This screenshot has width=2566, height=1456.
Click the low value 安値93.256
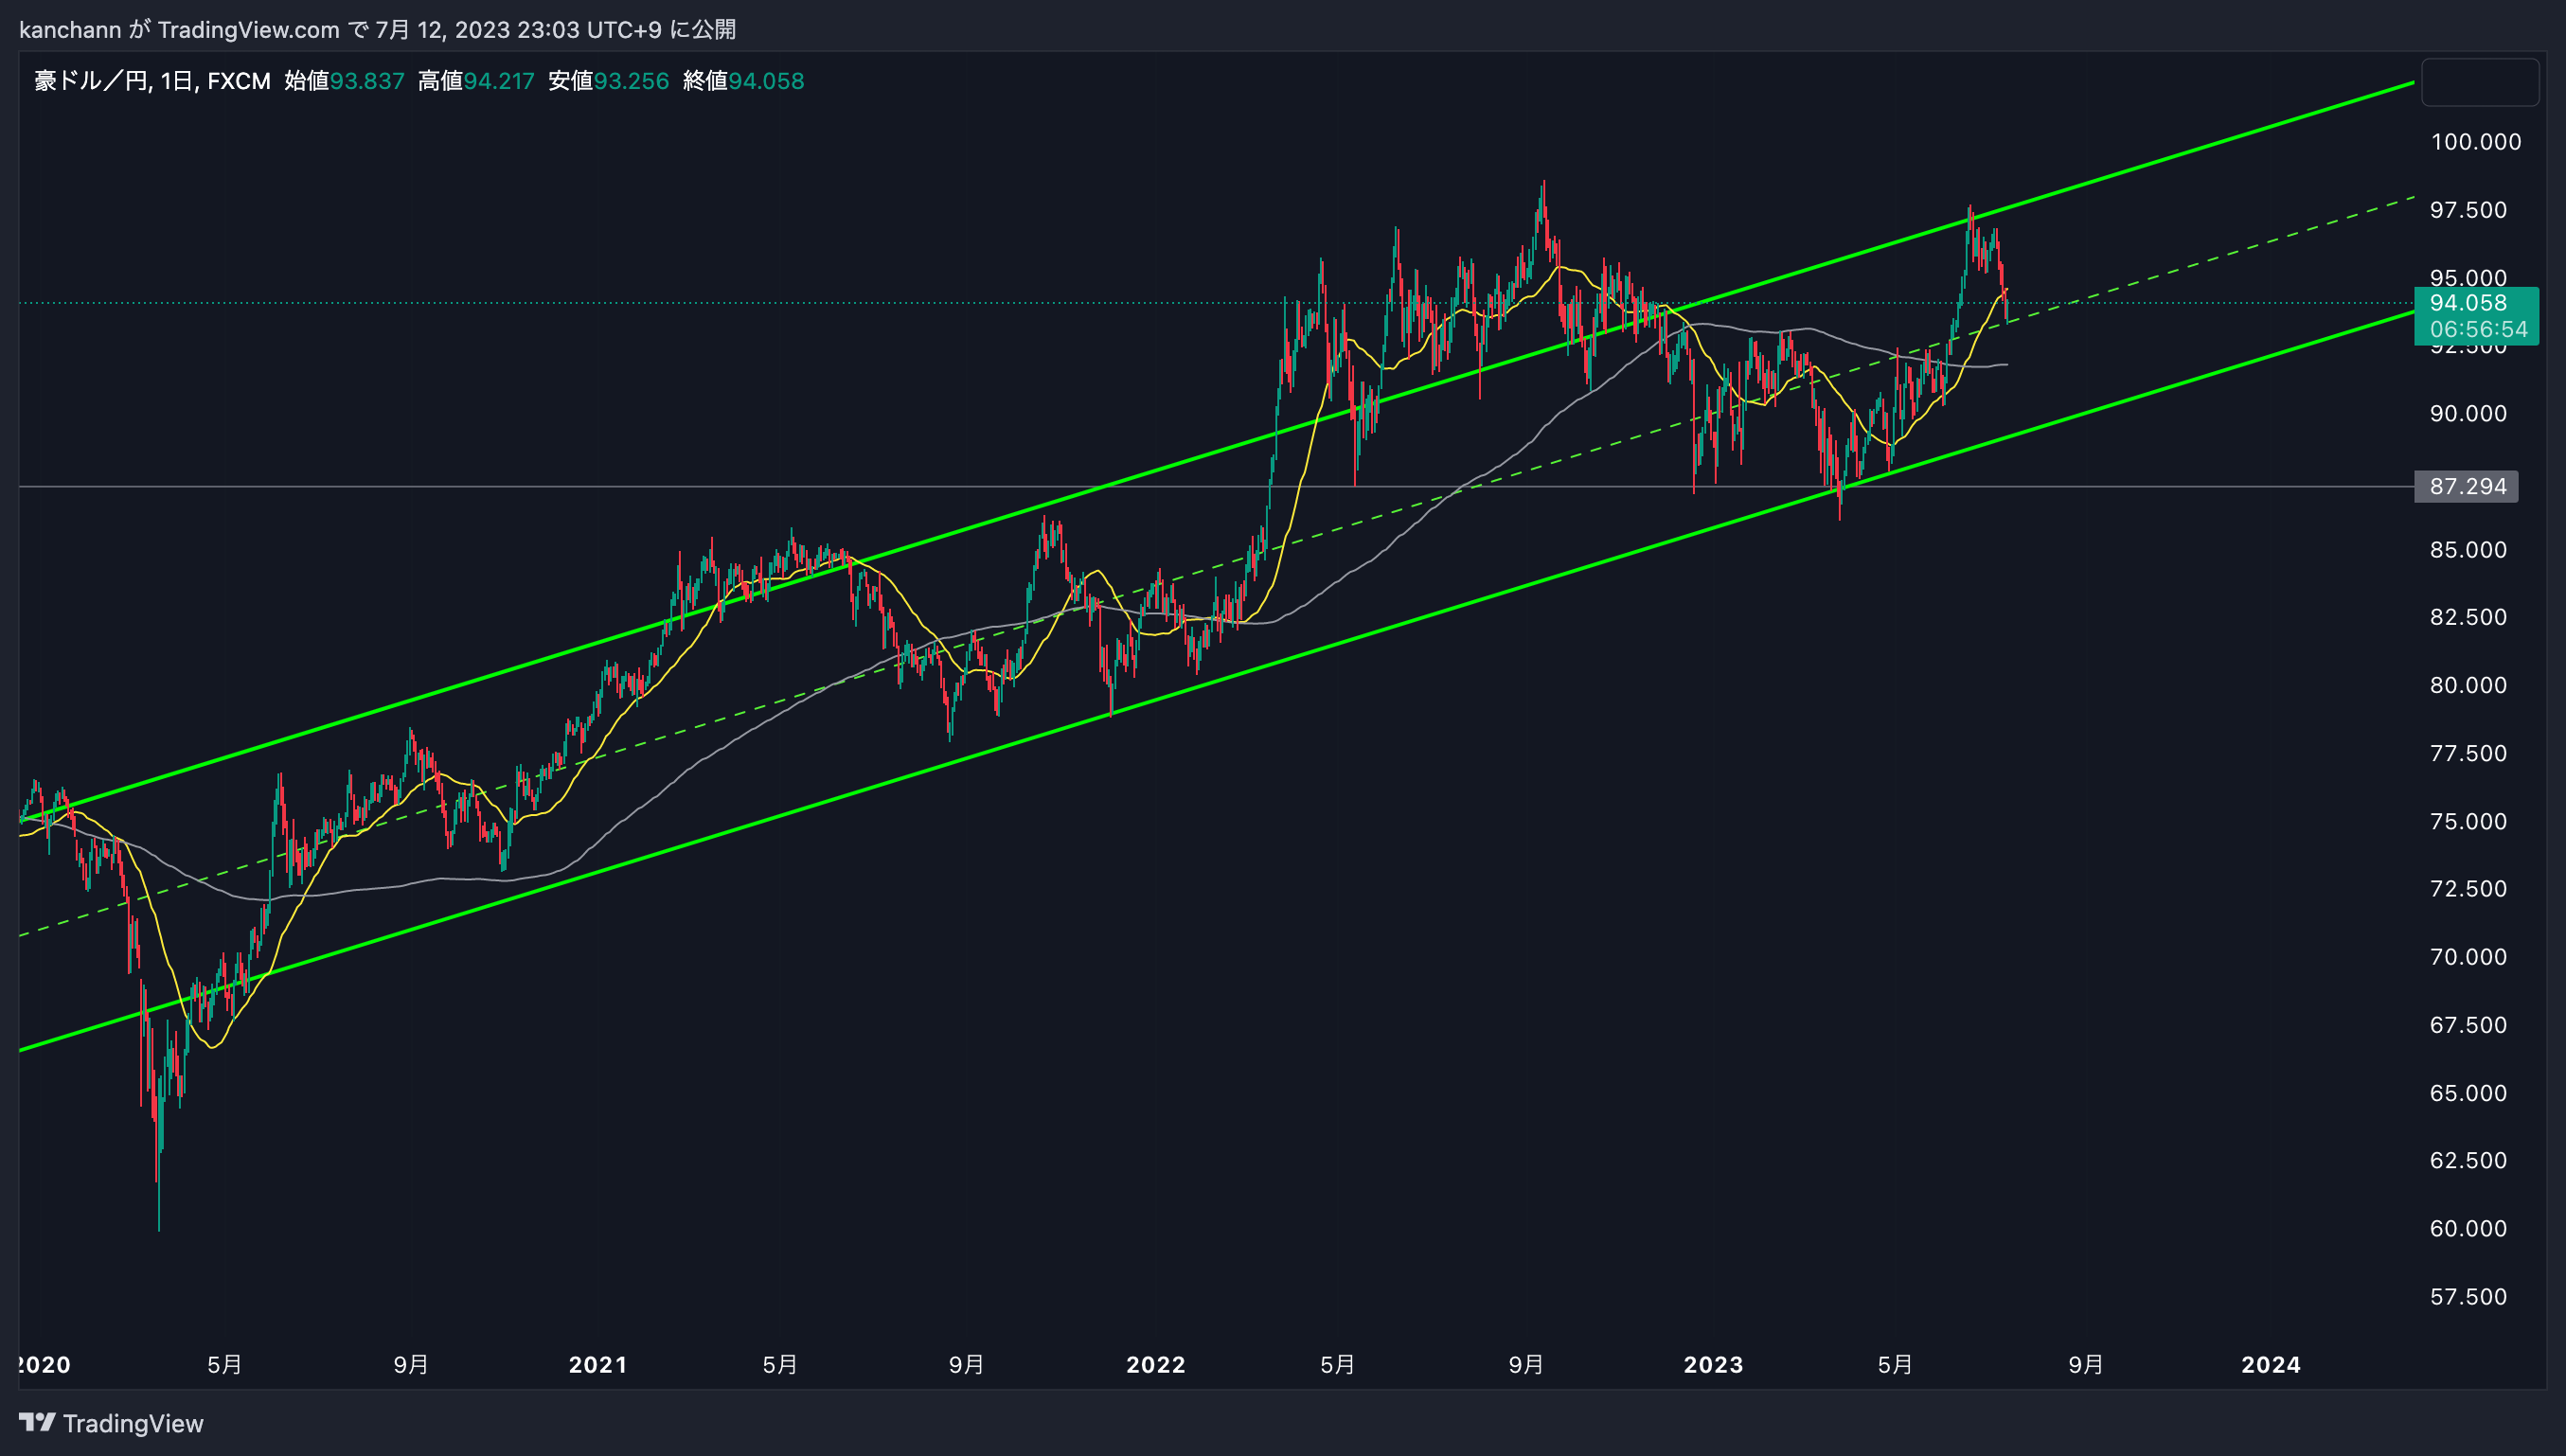tap(608, 81)
